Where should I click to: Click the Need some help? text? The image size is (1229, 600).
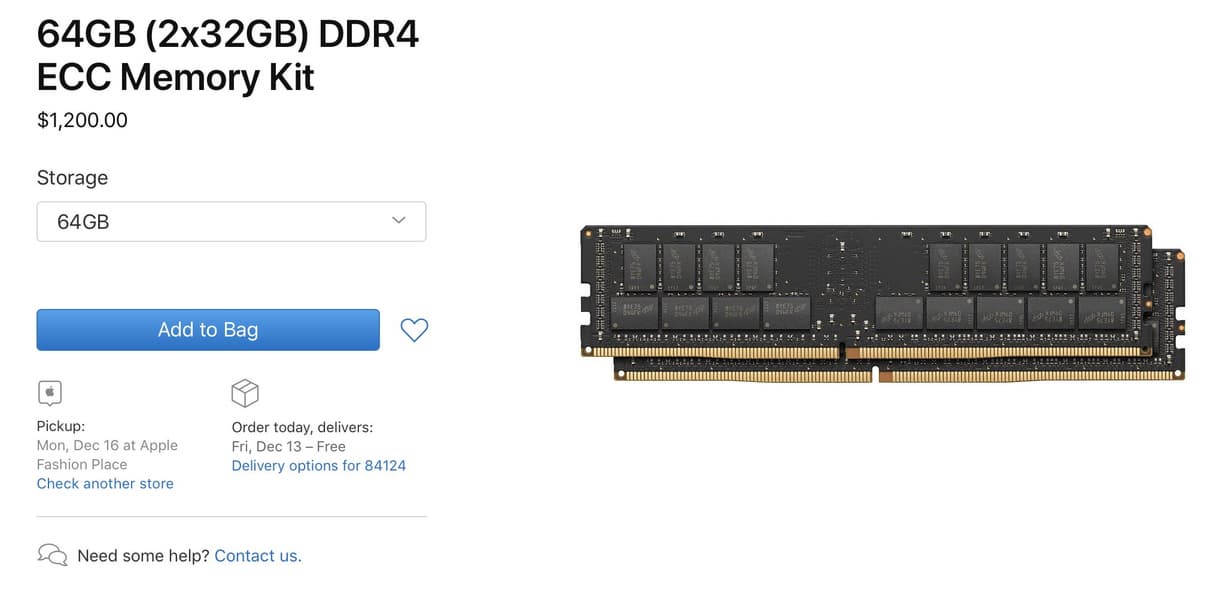[143, 556]
